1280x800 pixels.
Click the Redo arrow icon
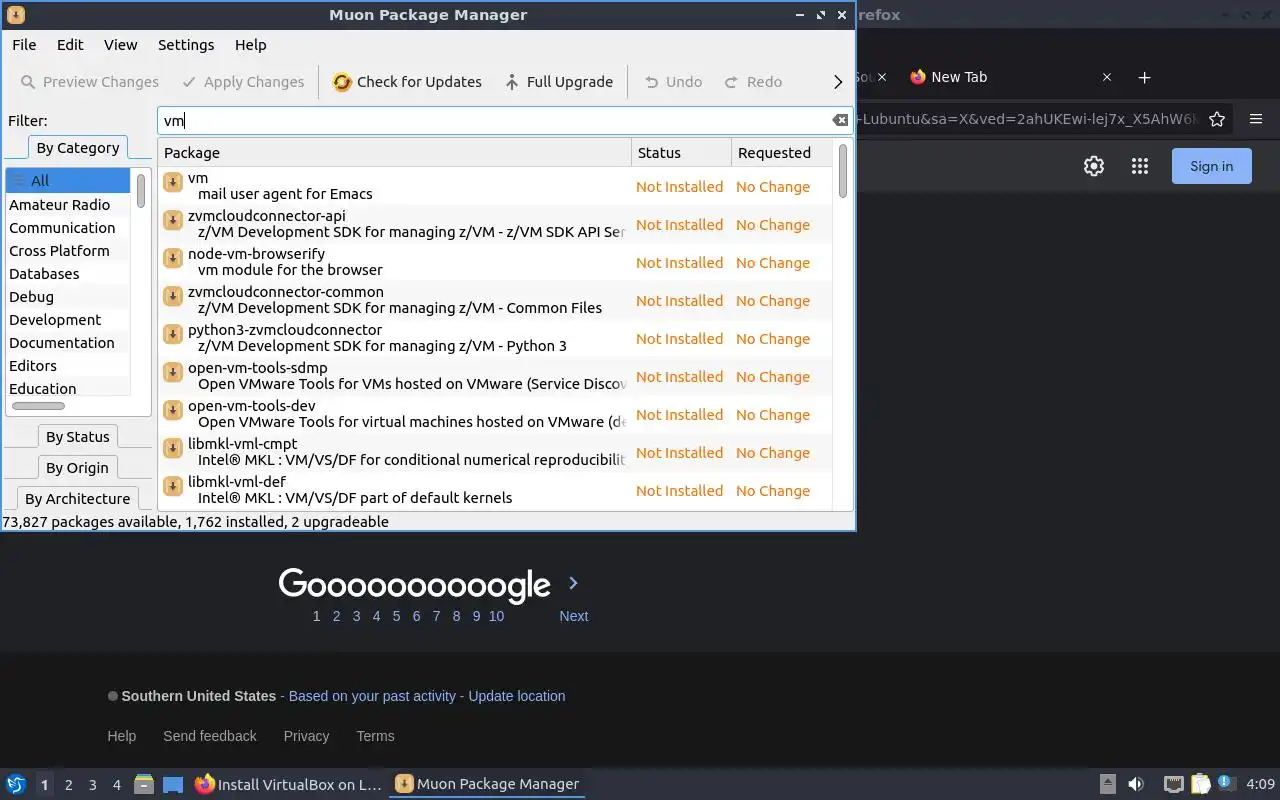tap(732, 82)
